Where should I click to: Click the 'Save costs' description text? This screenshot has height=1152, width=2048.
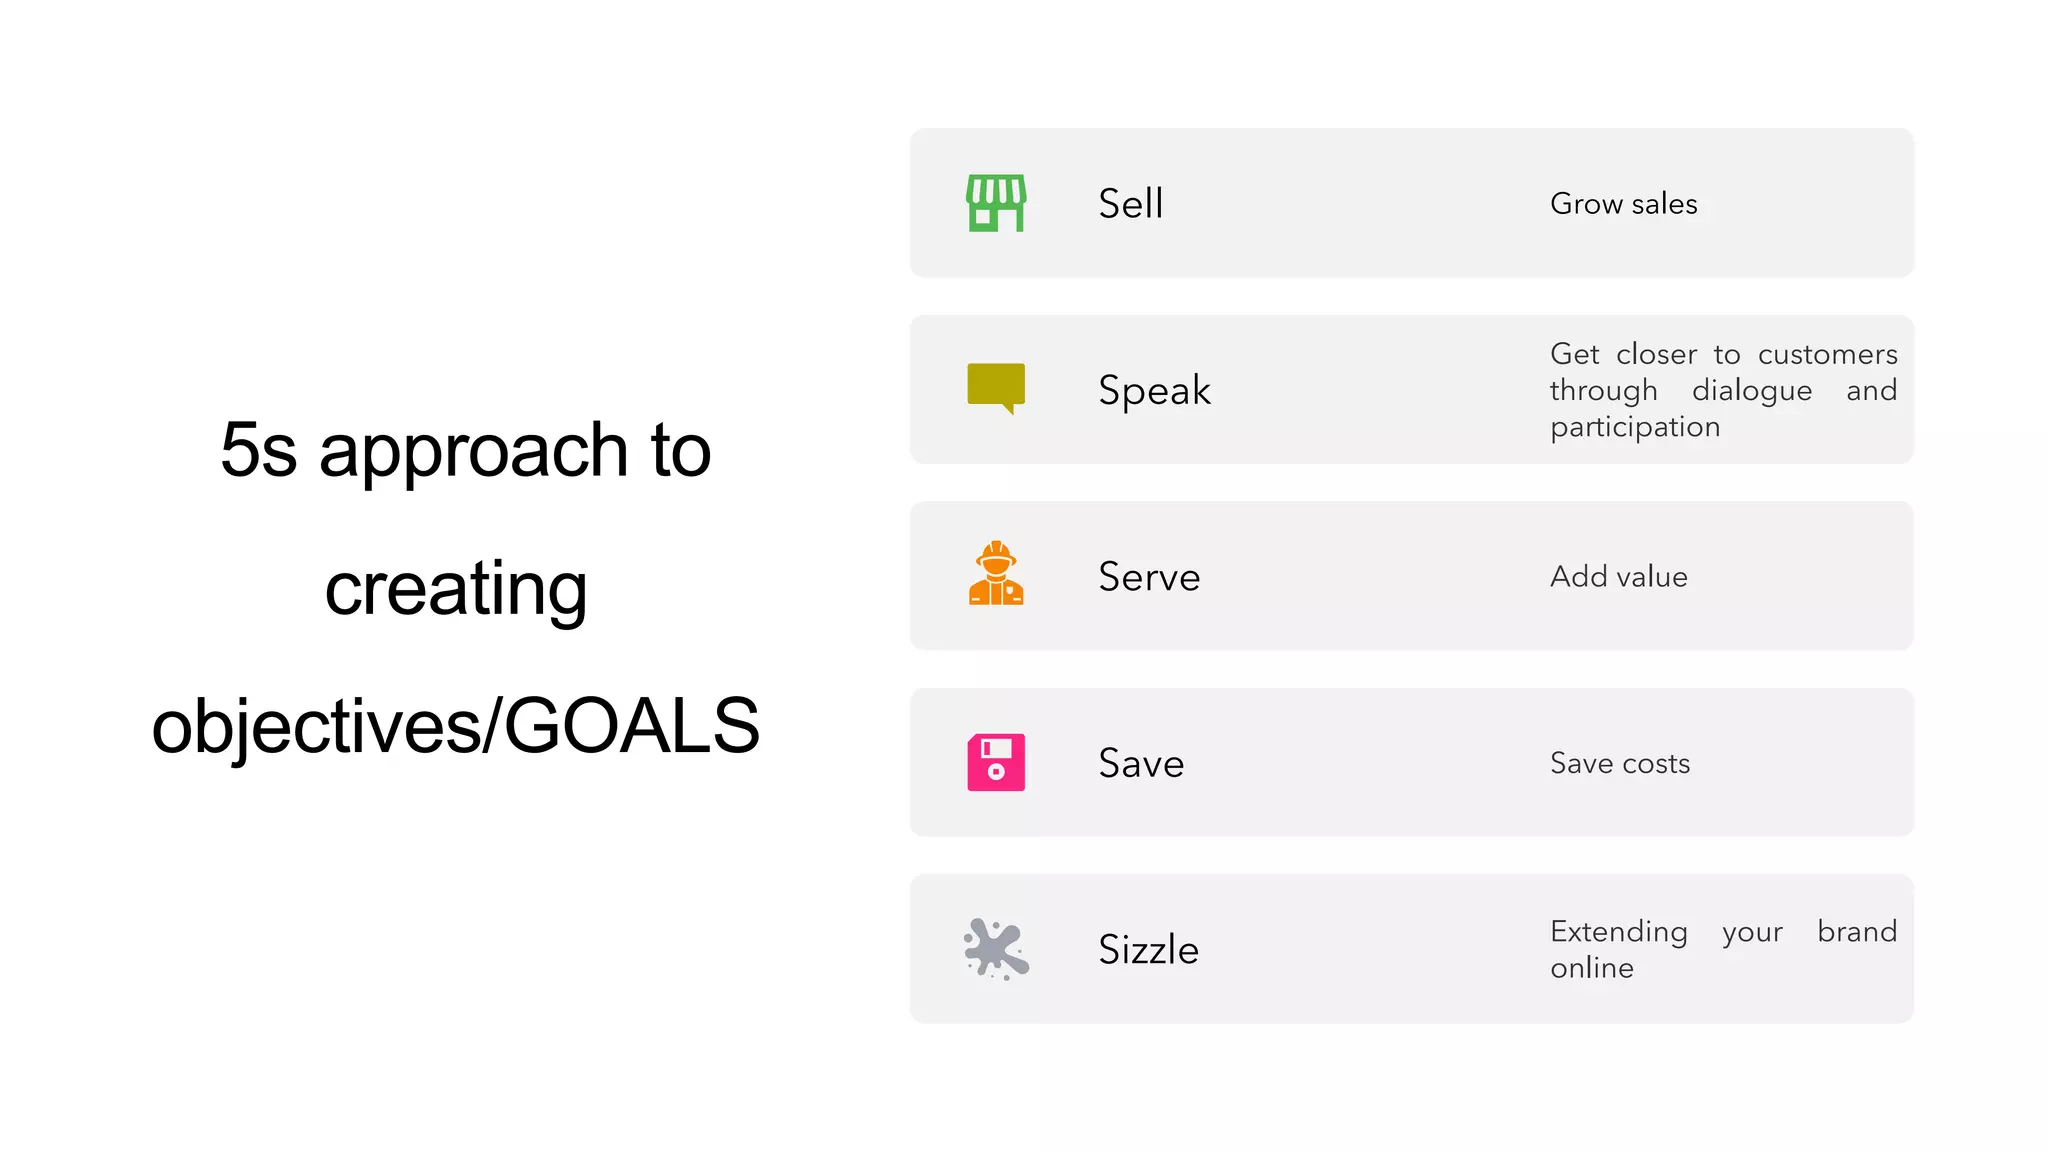(1620, 763)
